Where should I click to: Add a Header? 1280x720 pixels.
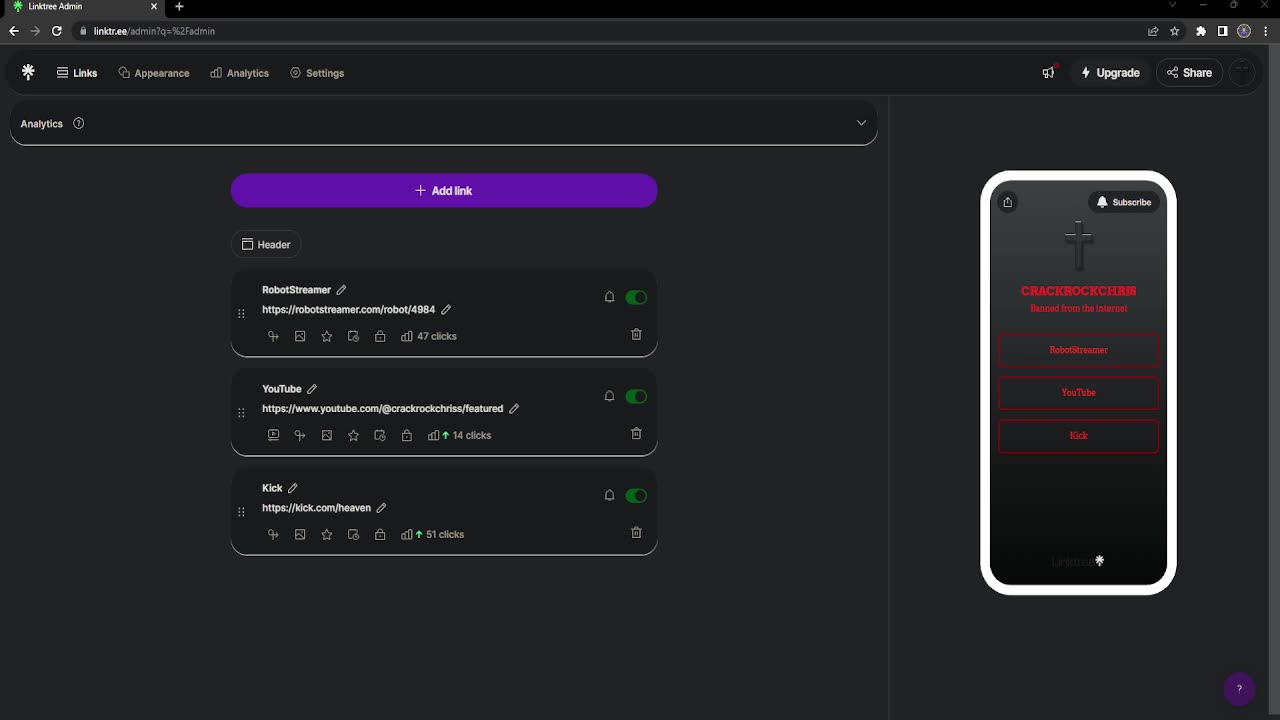pos(266,245)
